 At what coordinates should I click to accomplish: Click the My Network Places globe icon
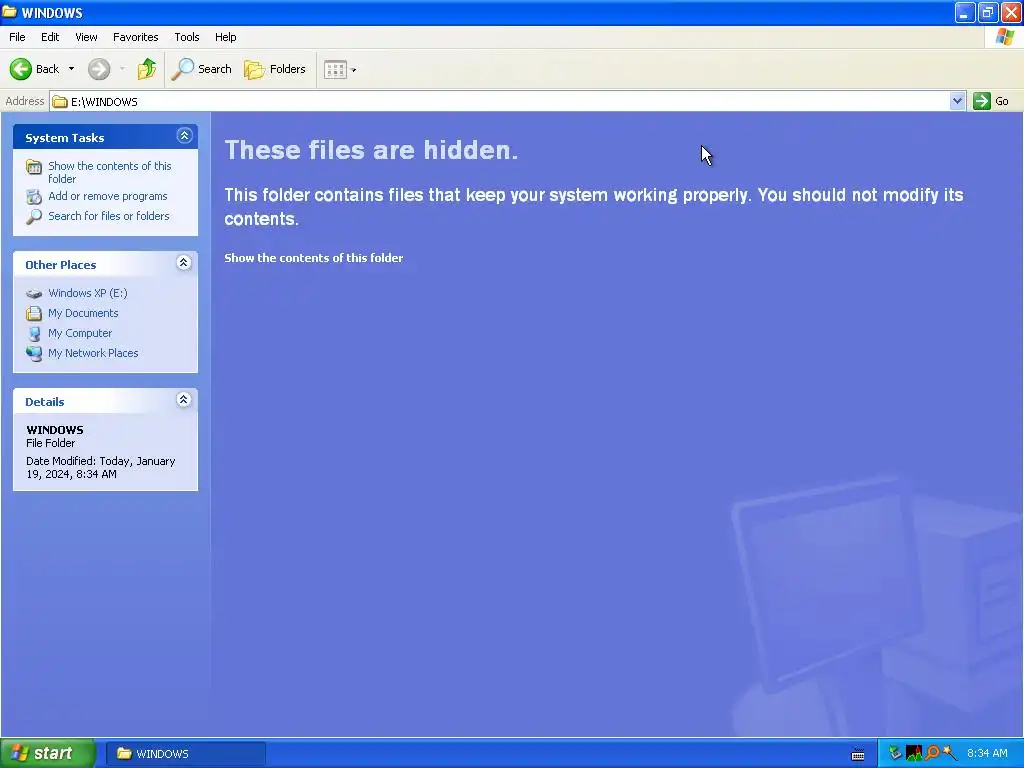pos(34,353)
